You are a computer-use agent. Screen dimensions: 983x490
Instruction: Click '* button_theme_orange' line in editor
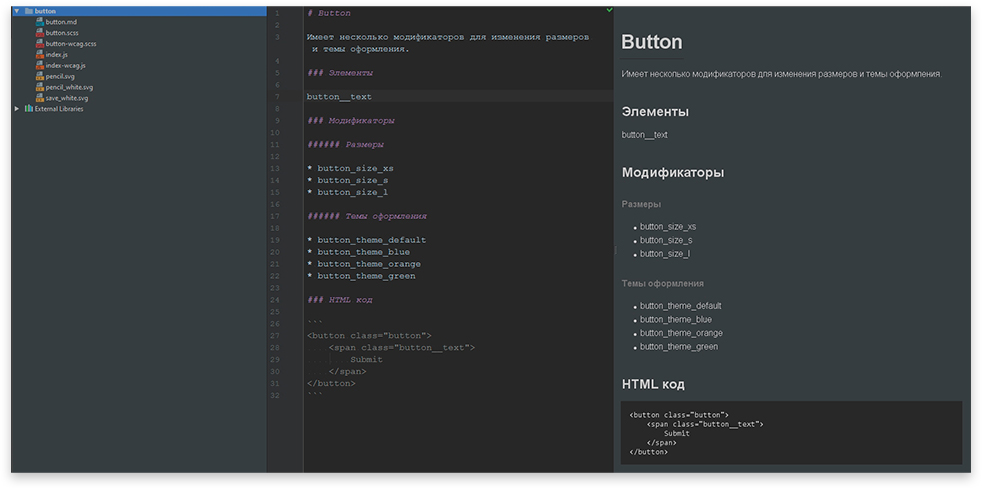click(364, 264)
